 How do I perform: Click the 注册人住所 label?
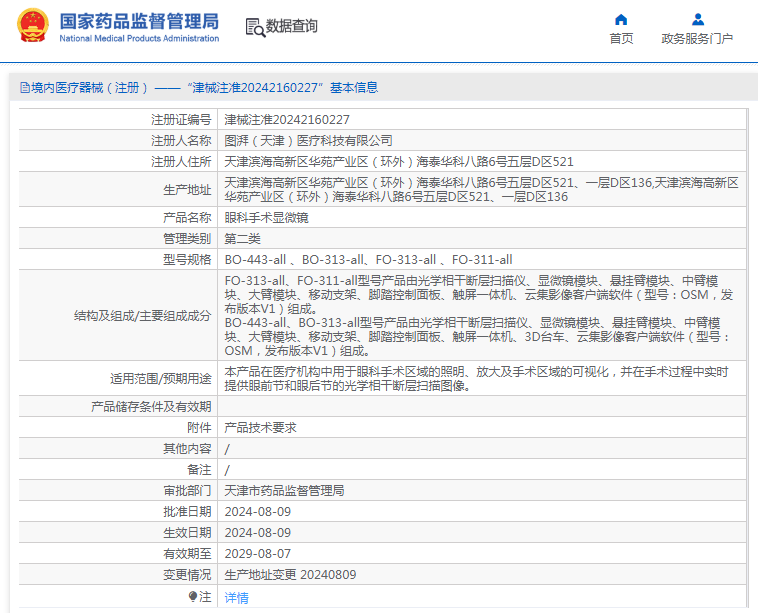[x=181, y=161]
